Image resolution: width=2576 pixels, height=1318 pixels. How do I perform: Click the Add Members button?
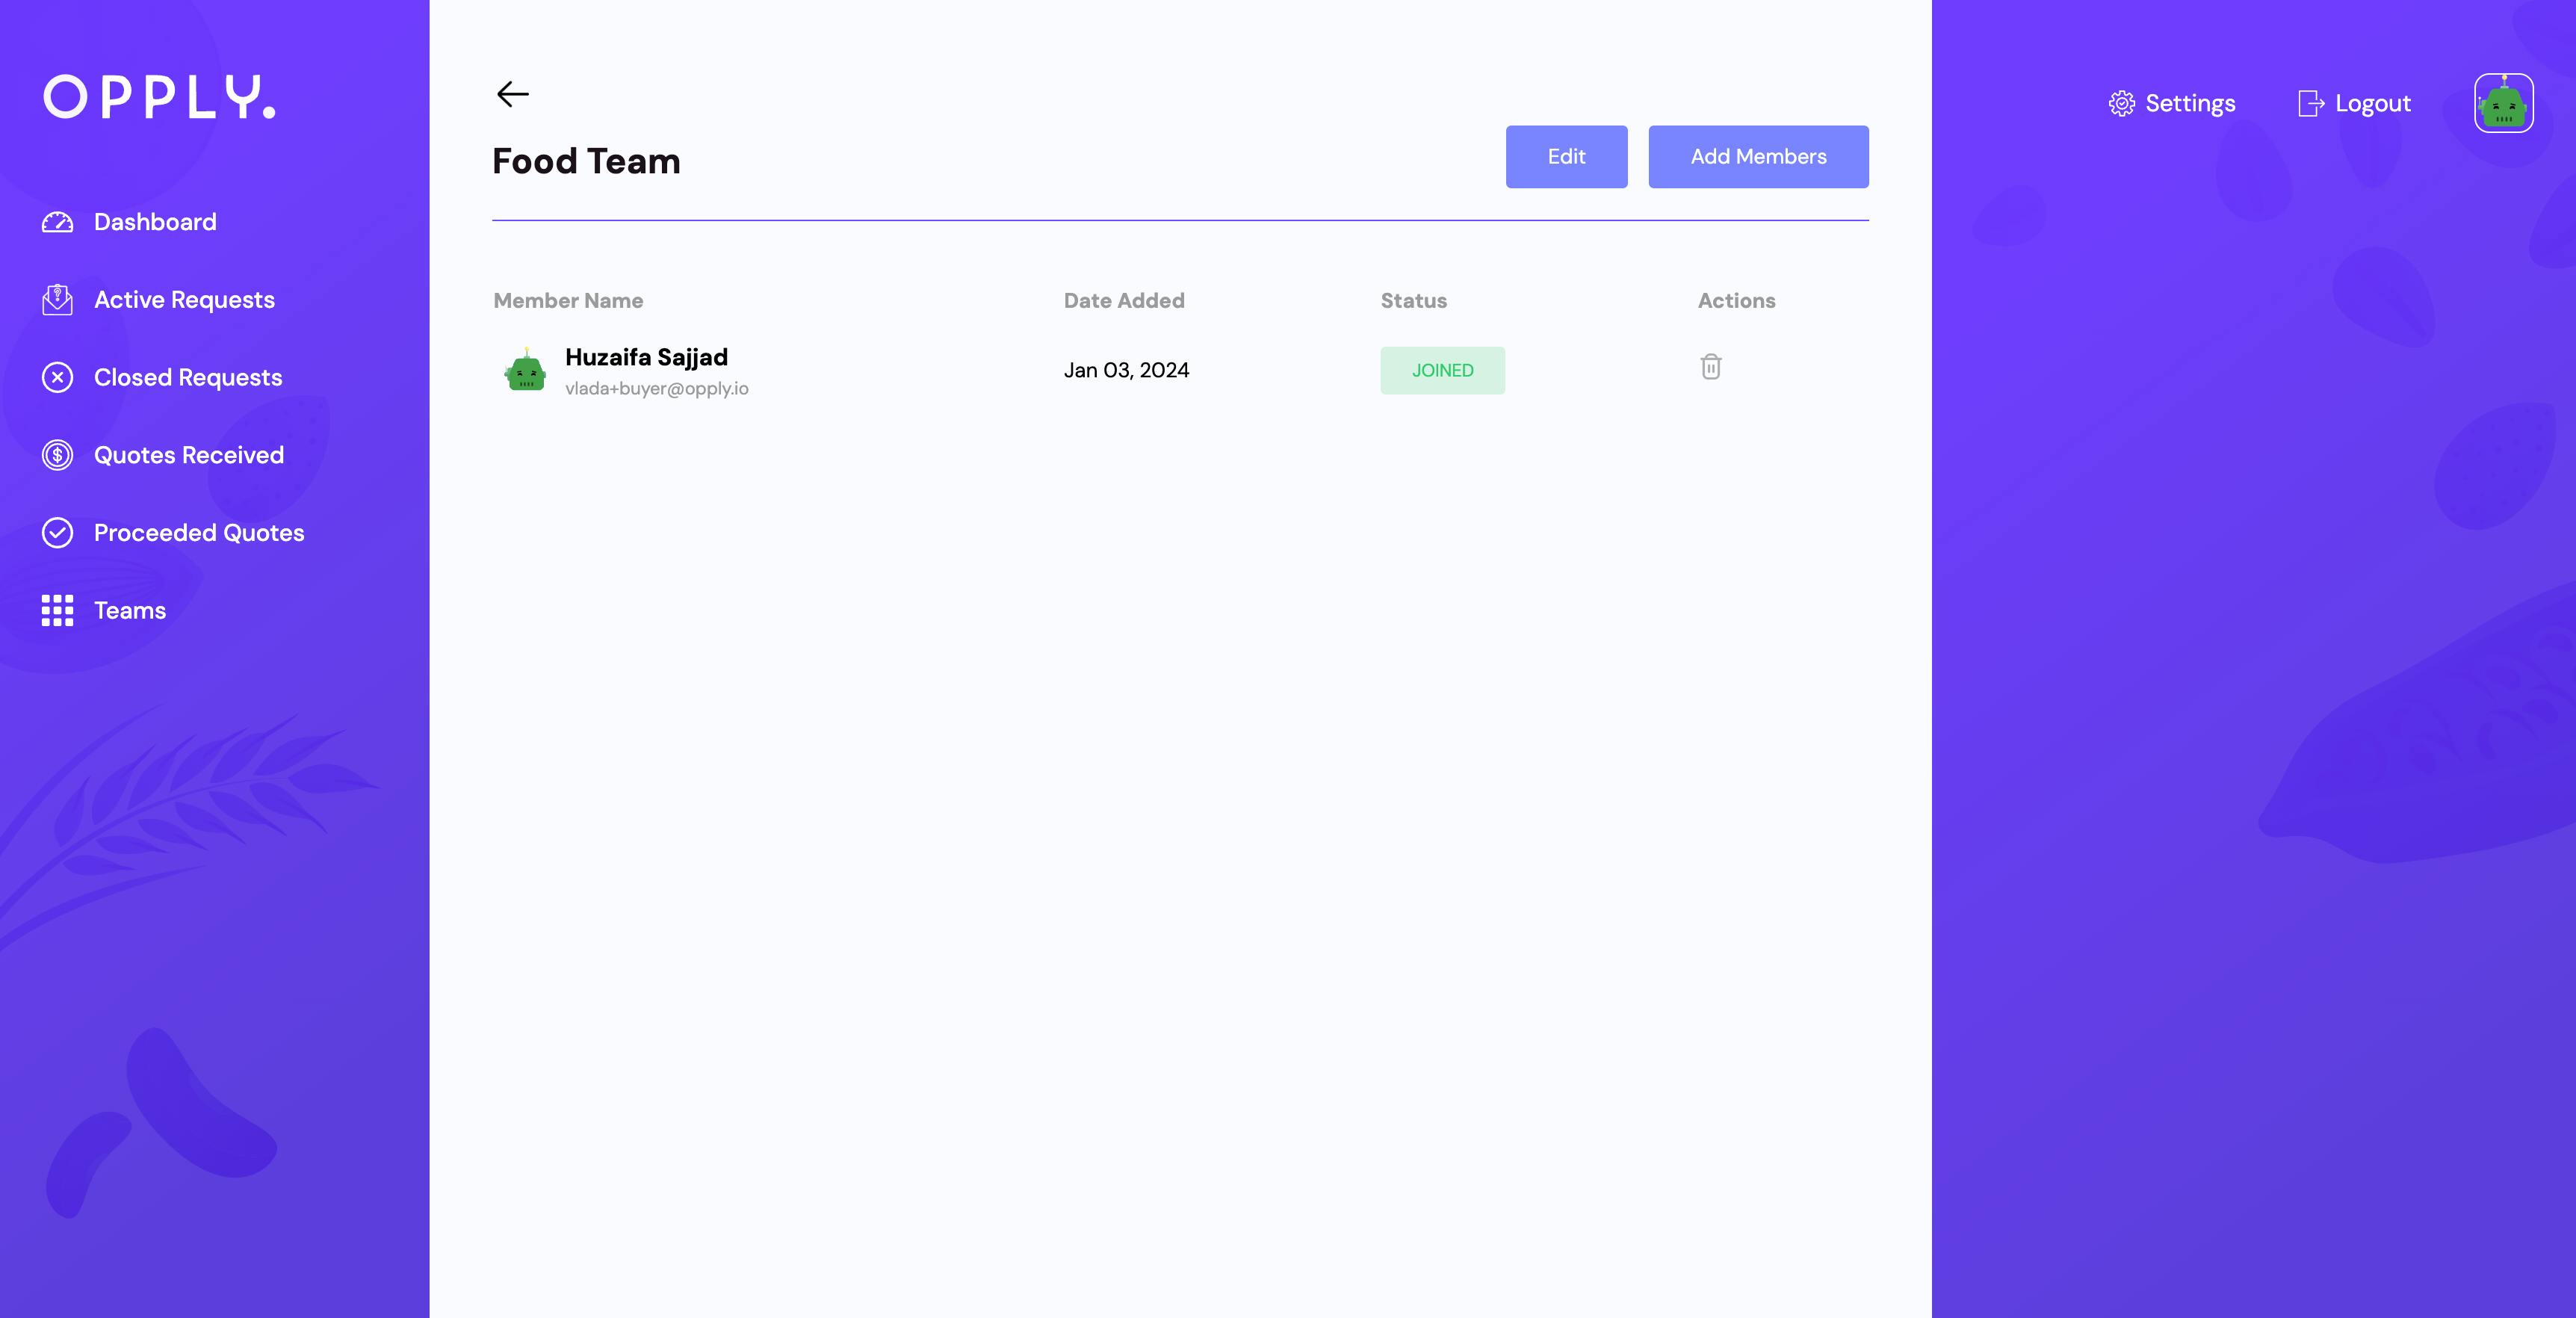pos(1759,157)
